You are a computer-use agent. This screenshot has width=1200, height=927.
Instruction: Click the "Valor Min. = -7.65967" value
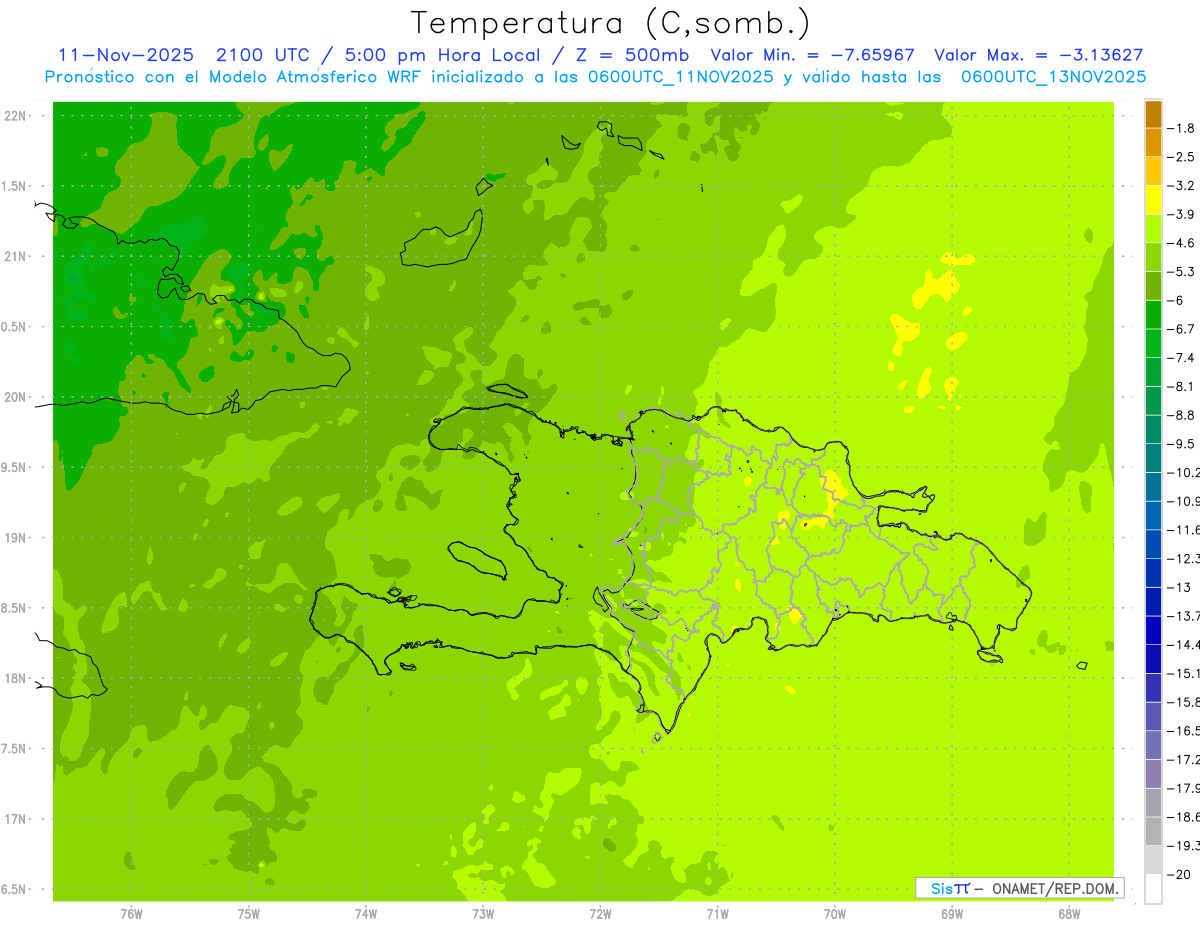coord(812,55)
